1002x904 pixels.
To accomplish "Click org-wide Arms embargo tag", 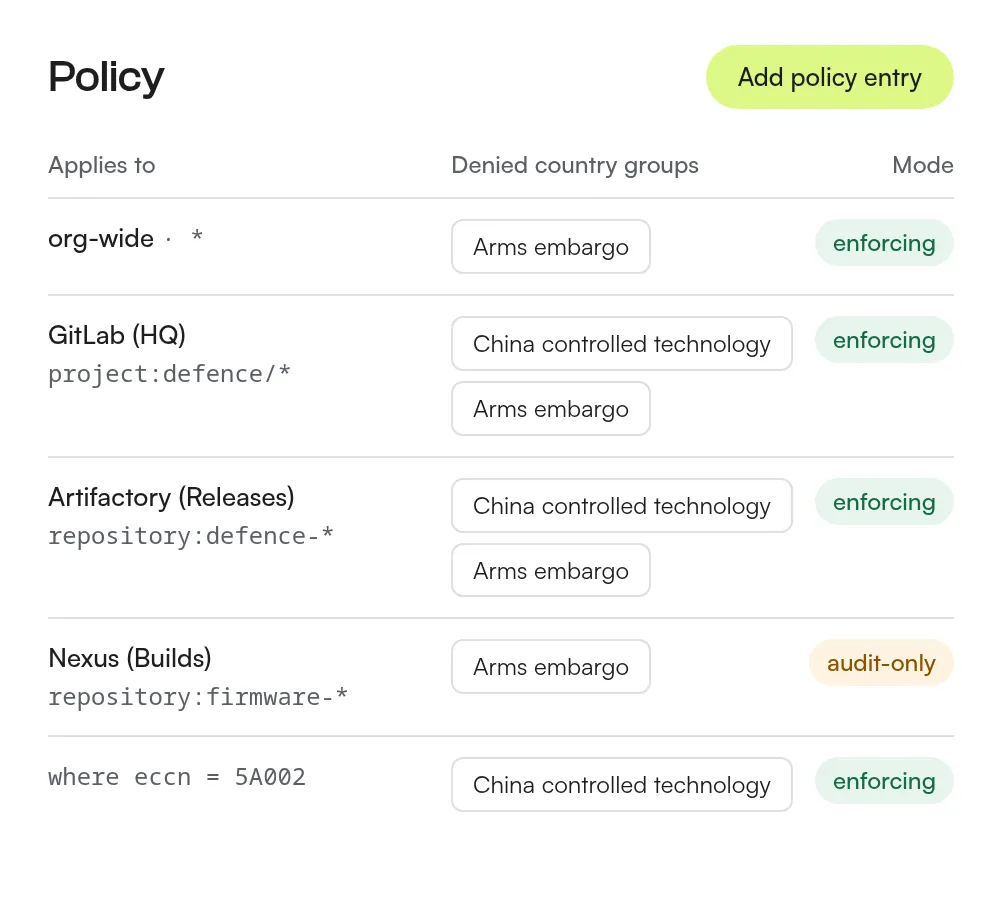I will click(551, 247).
